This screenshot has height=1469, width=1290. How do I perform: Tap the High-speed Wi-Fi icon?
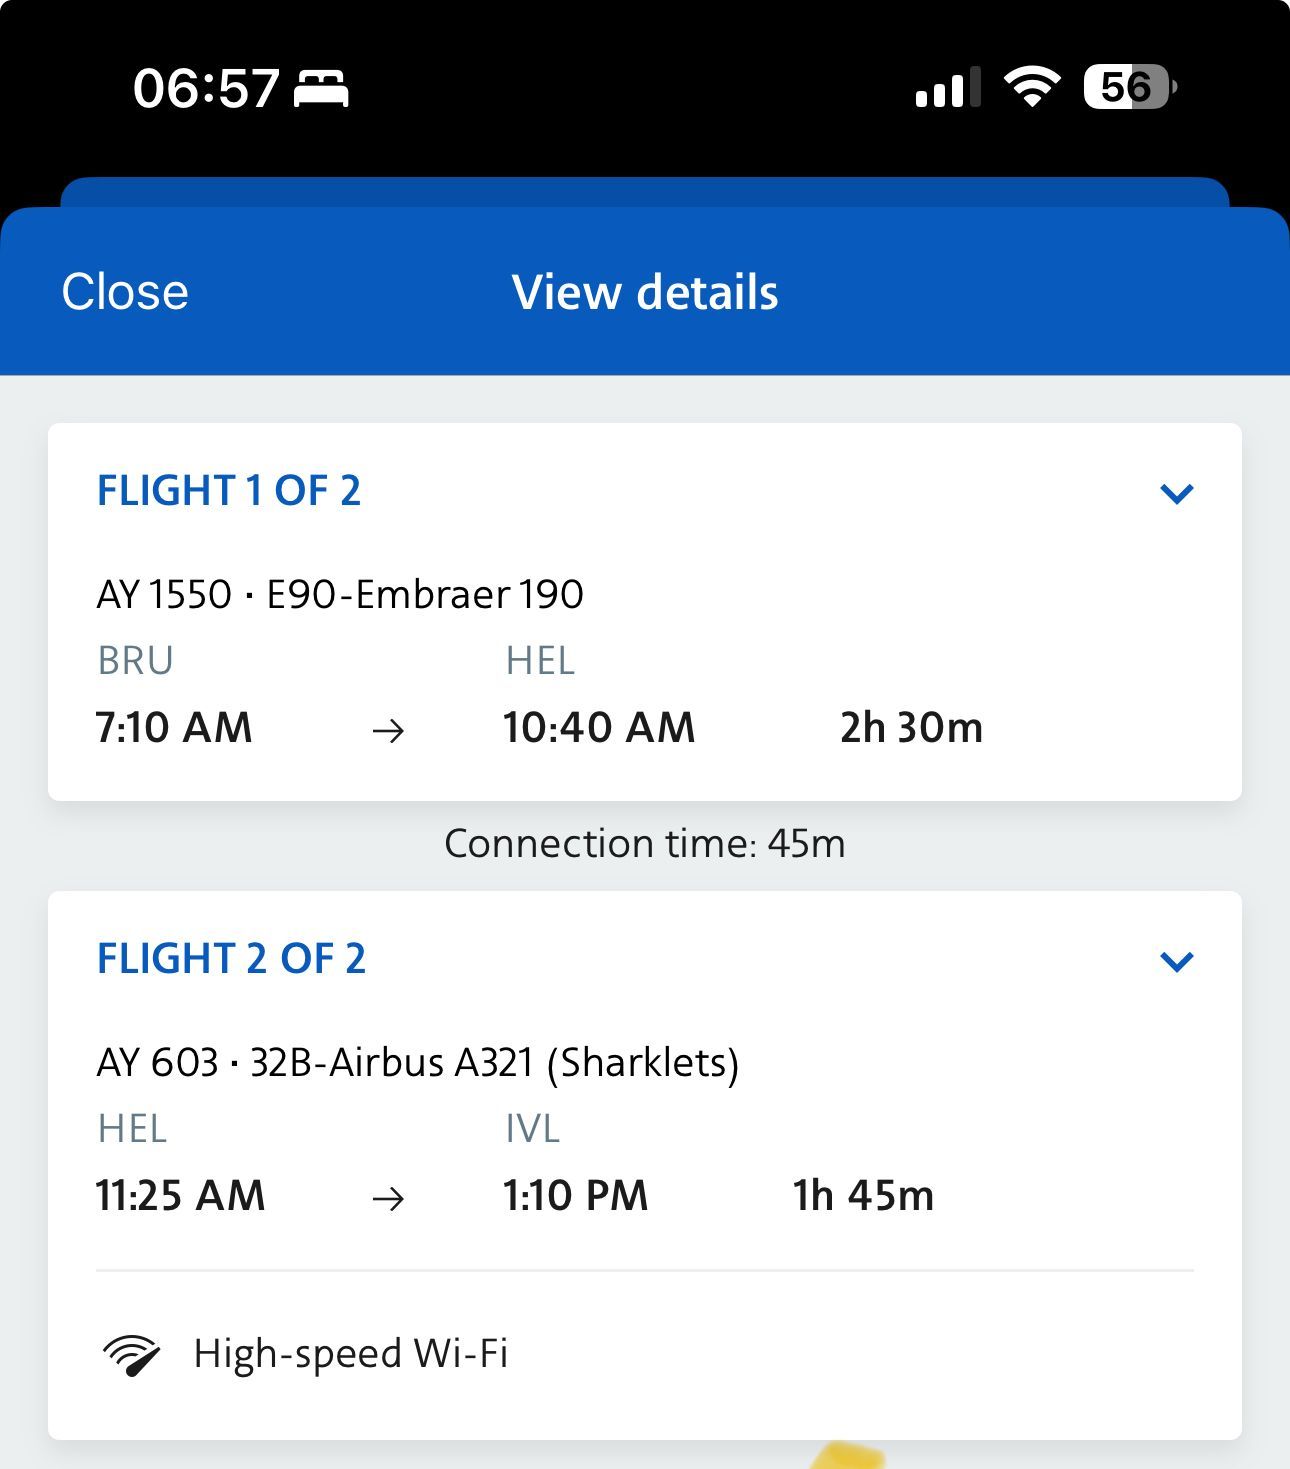[131, 1355]
